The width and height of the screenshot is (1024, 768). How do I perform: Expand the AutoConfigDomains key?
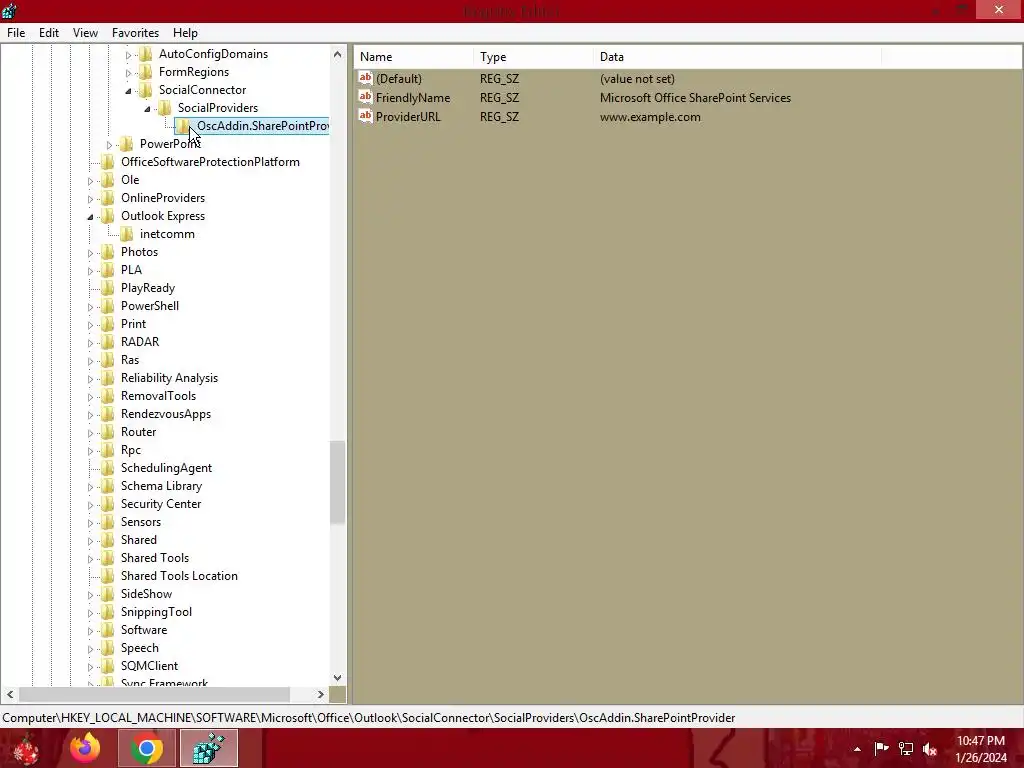point(129,55)
